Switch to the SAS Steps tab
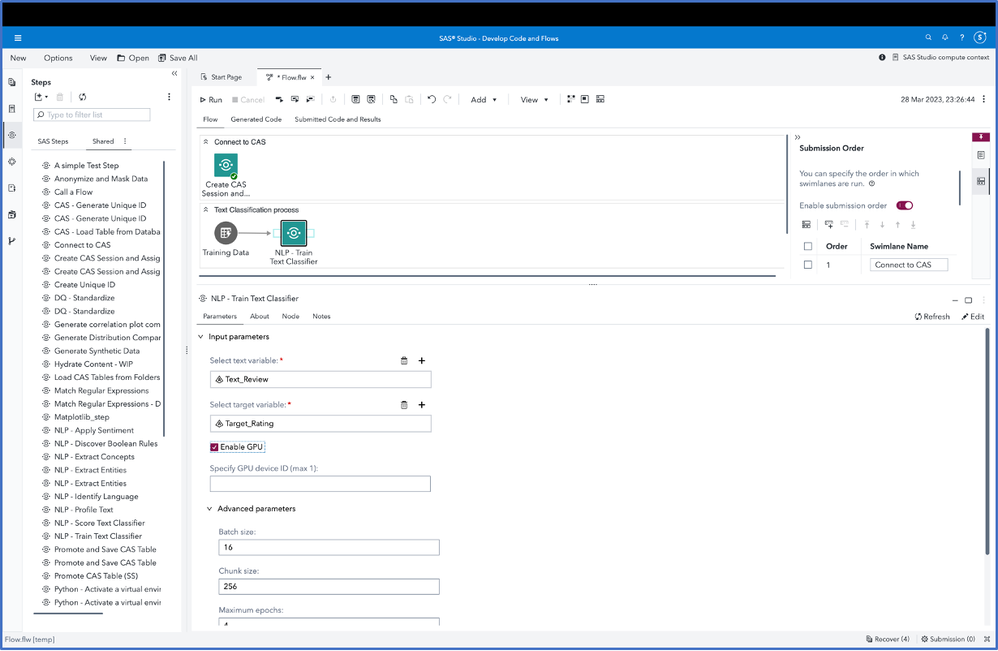998x651 pixels. [x=53, y=141]
